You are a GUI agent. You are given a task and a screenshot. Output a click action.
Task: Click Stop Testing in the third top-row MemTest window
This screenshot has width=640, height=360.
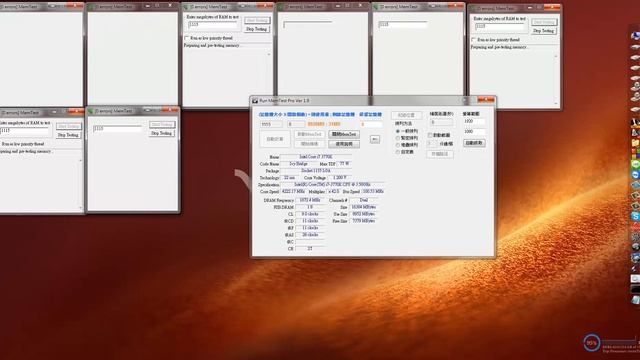[x=257, y=29]
